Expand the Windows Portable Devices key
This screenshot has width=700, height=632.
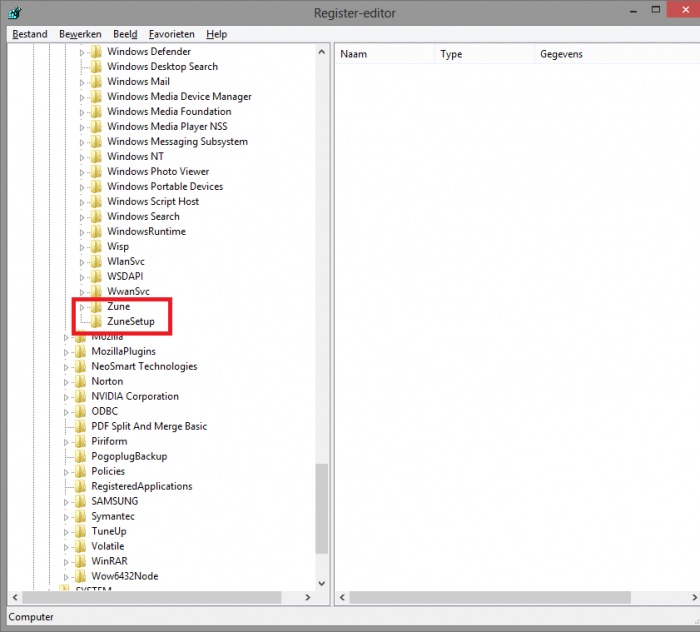click(82, 187)
